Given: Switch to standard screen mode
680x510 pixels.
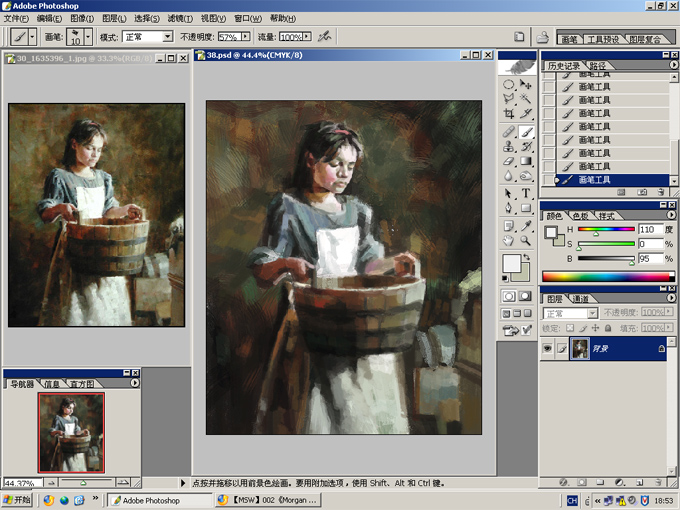Looking at the screenshot, I should [x=507, y=313].
